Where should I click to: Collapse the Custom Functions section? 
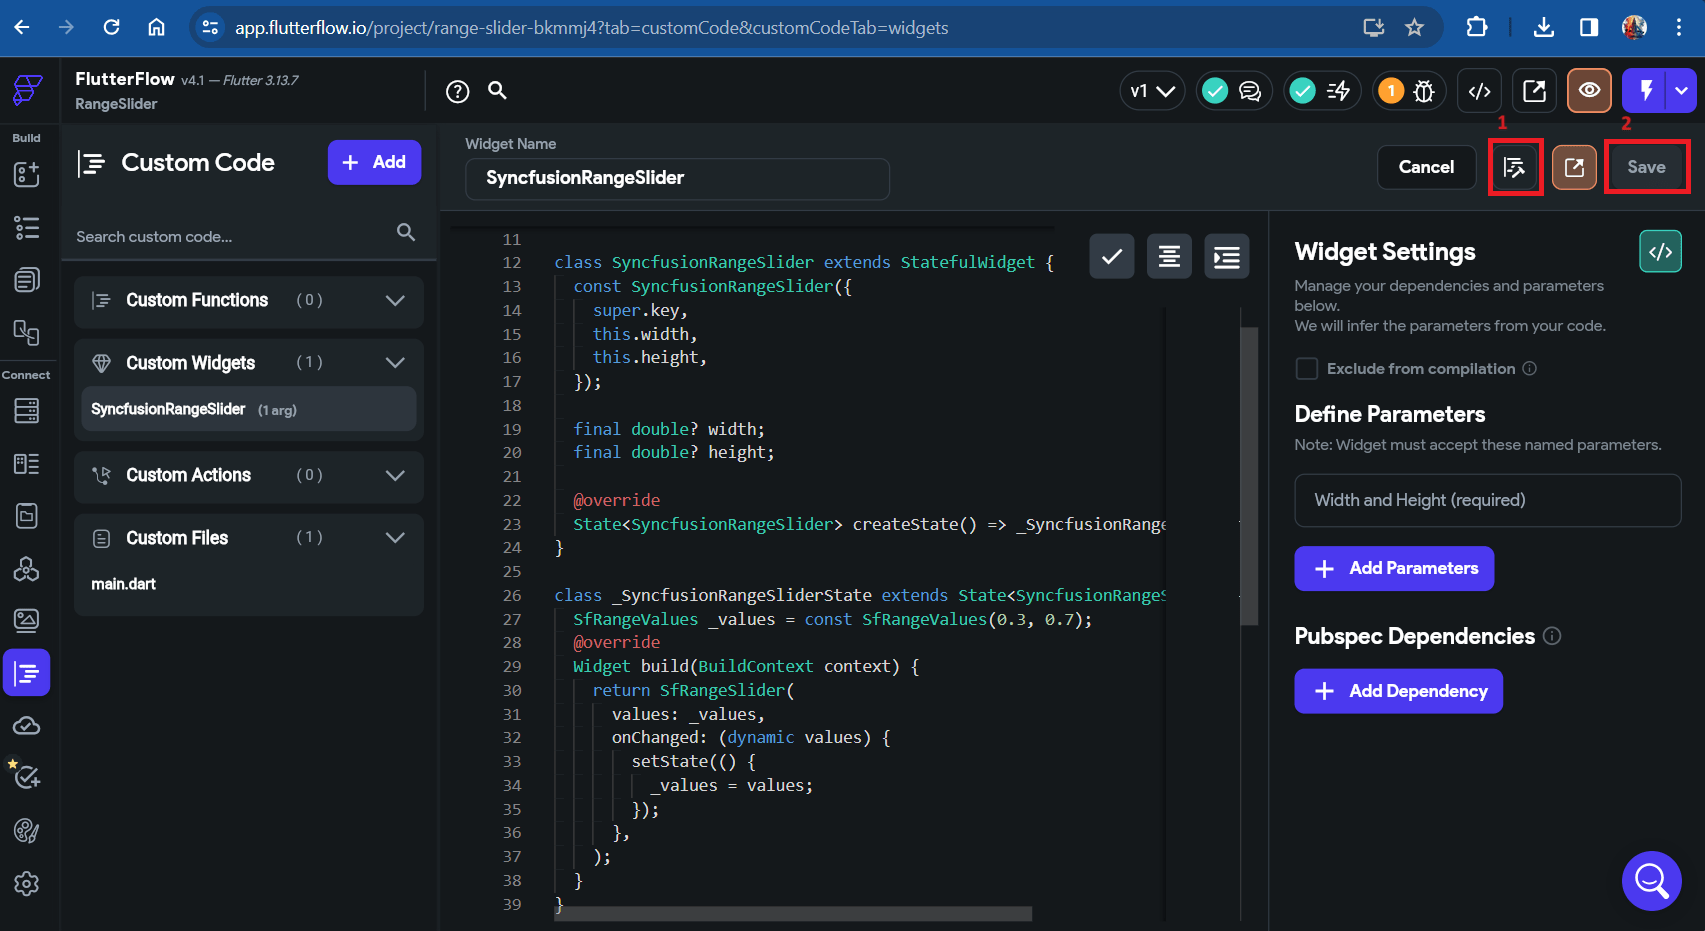395,300
